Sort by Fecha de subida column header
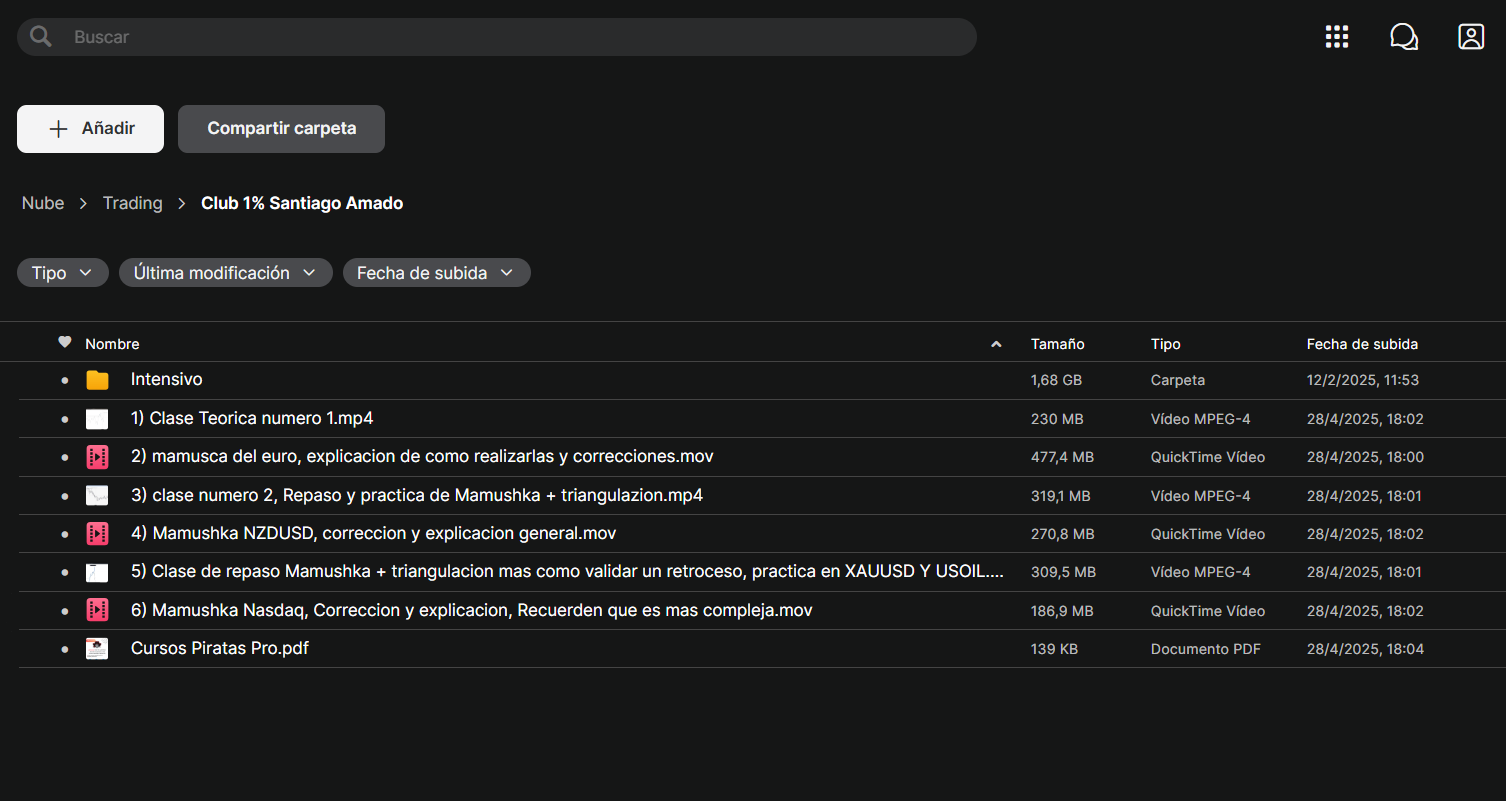Screen dimensions: 1506x801 click(x=1362, y=344)
